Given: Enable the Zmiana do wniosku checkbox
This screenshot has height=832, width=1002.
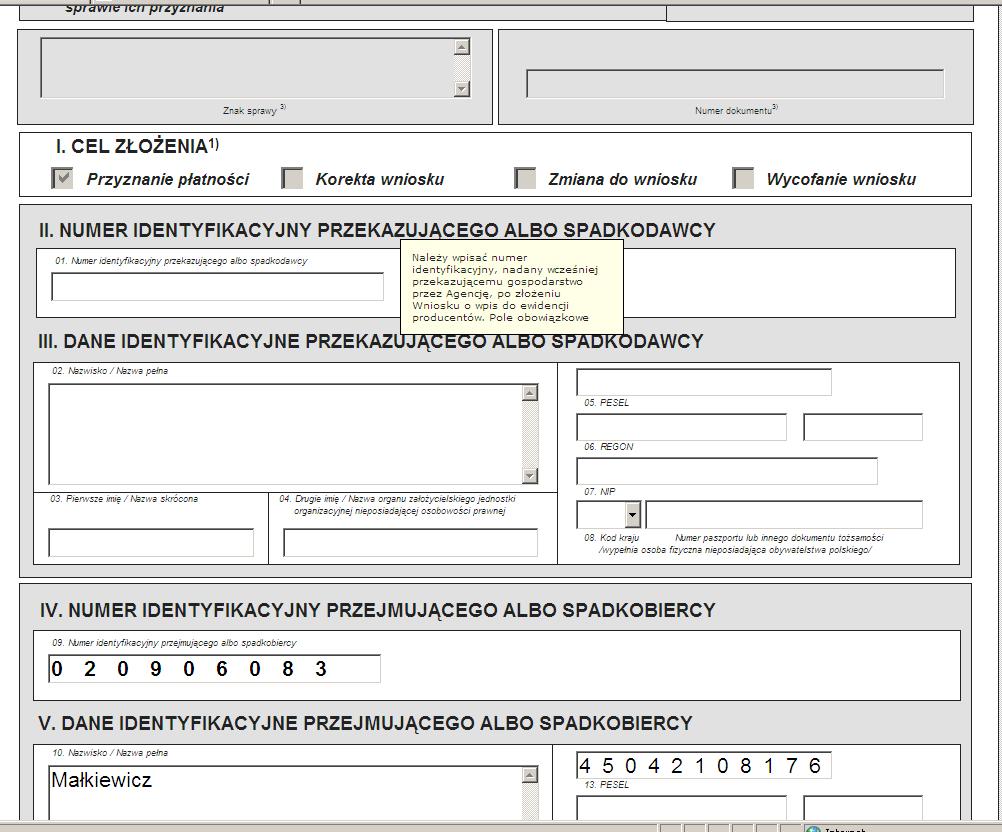Looking at the screenshot, I should click(525, 178).
